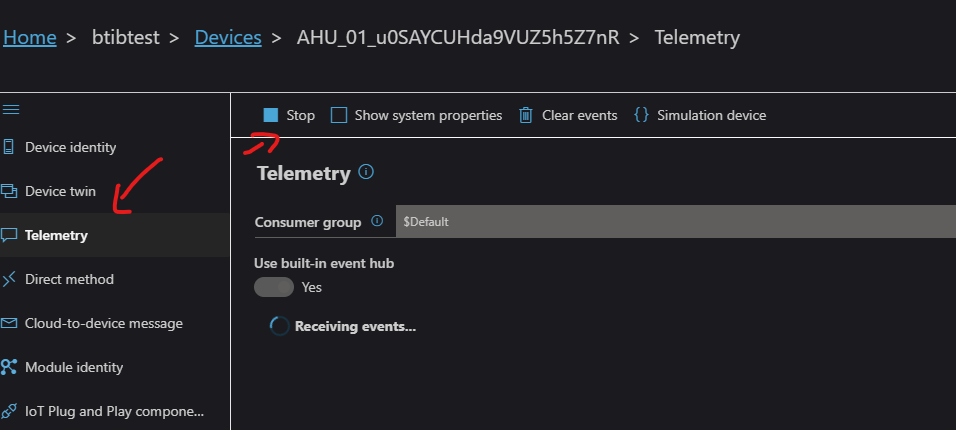Click the Device twin sidebar icon
Image resolution: width=956 pixels, height=430 pixels.
click(x=9, y=191)
